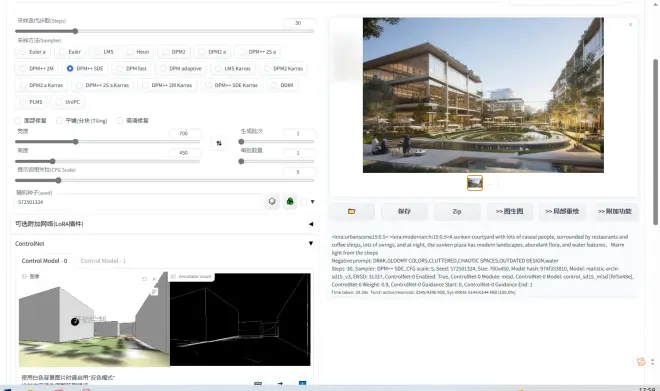This screenshot has height=391, width=660.
Task: Select the PLMS sampler
Action: coord(31,102)
